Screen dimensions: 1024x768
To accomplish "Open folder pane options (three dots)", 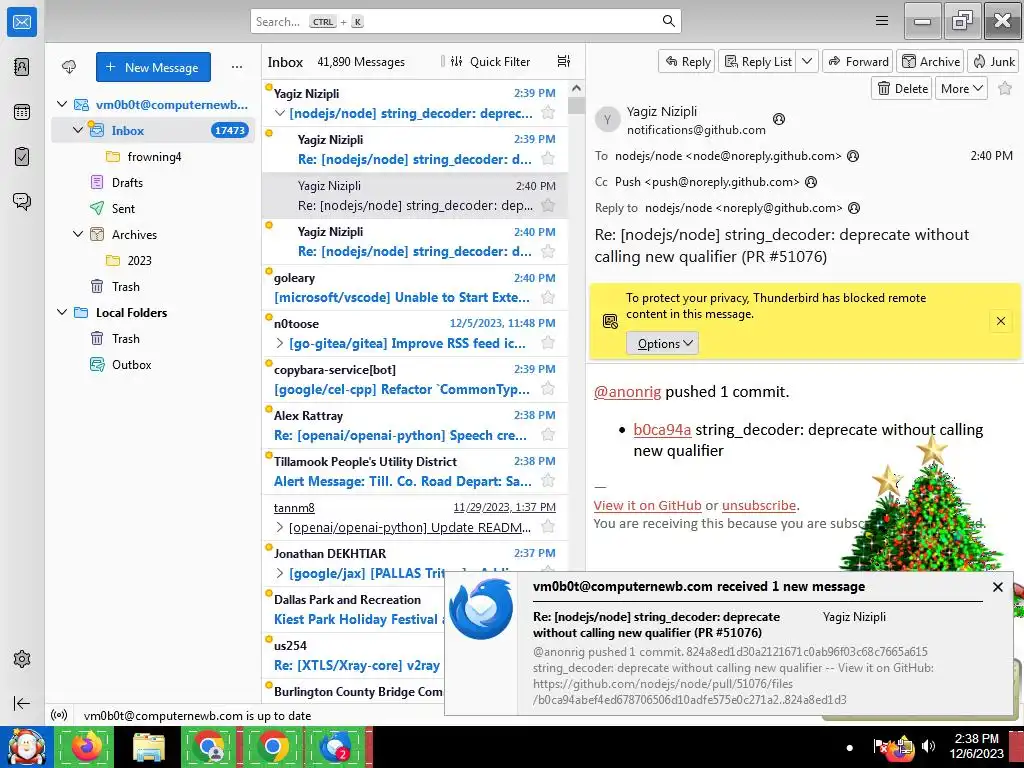I will click(236, 67).
